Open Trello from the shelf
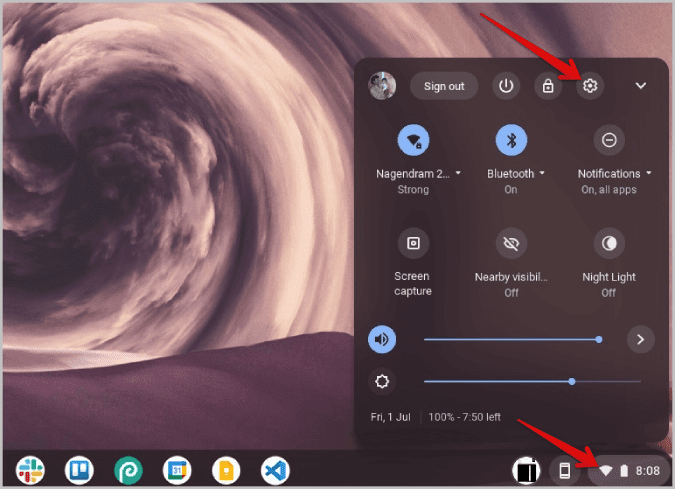The width and height of the screenshot is (675, 489). (79, 470)
